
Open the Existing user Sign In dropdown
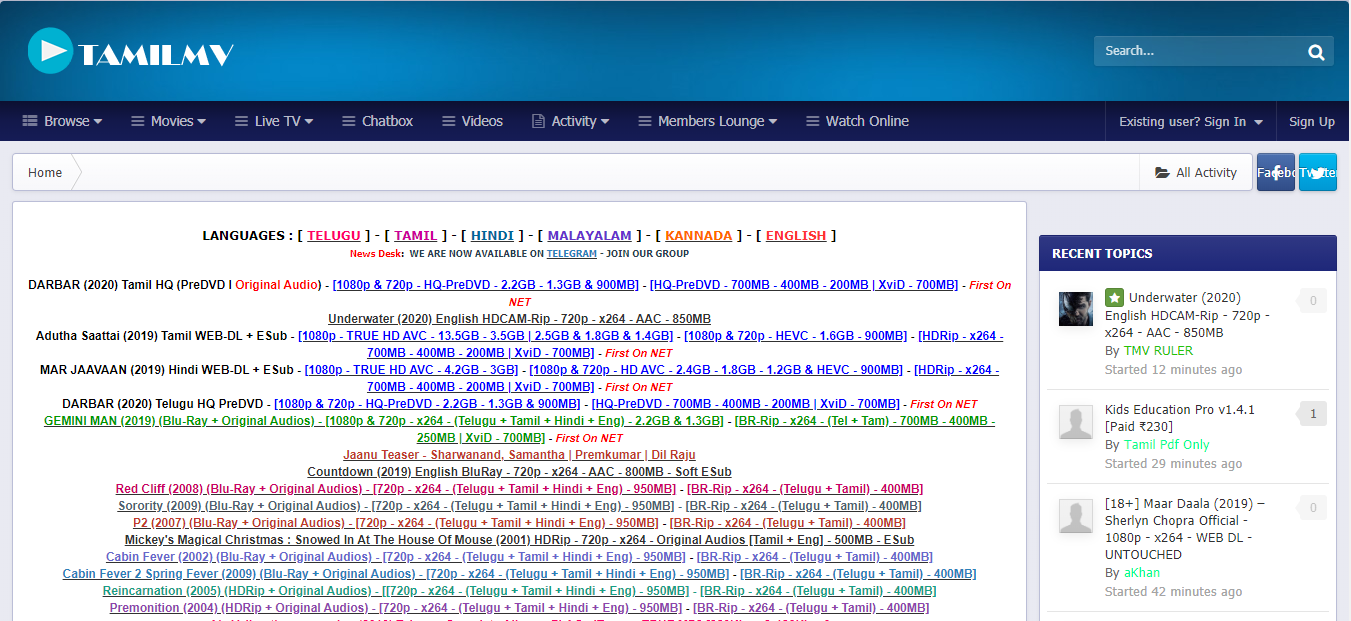1191,122
